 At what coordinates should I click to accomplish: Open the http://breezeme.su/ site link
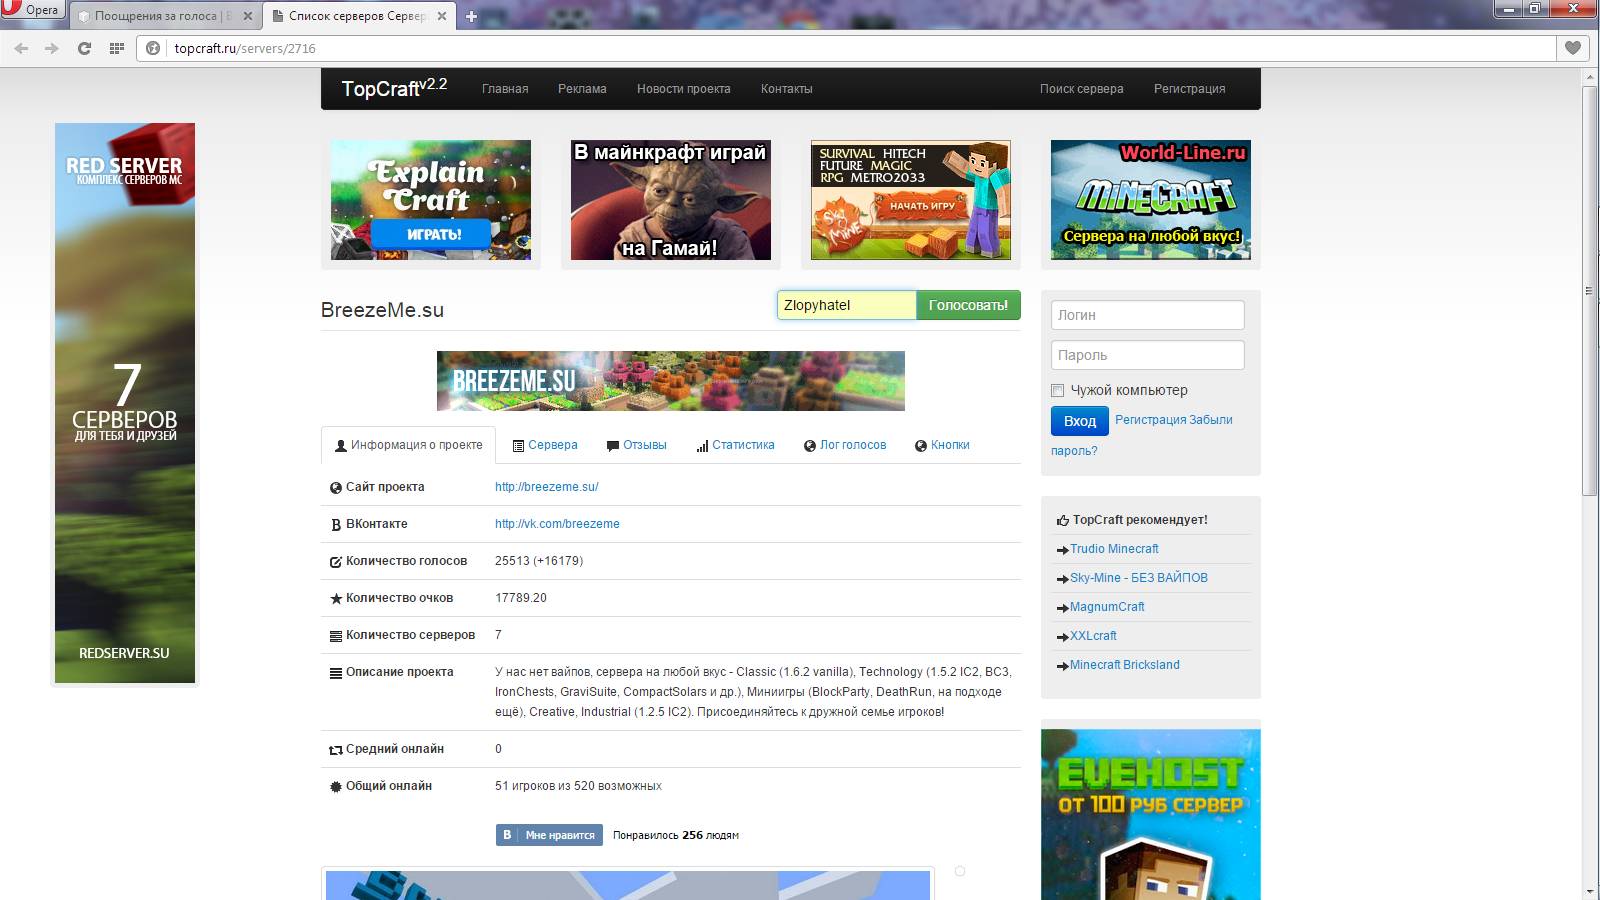547,487
